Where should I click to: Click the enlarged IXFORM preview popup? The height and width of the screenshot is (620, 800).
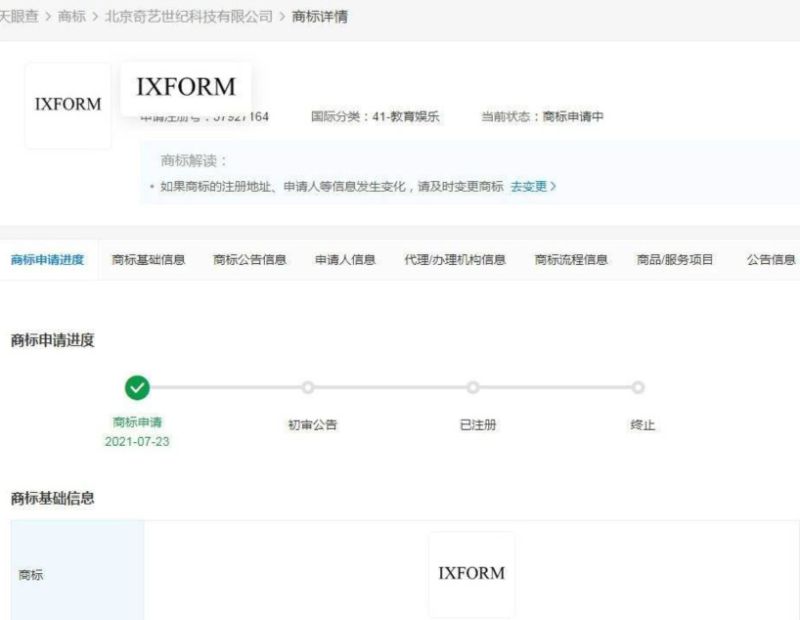[186, 86]
